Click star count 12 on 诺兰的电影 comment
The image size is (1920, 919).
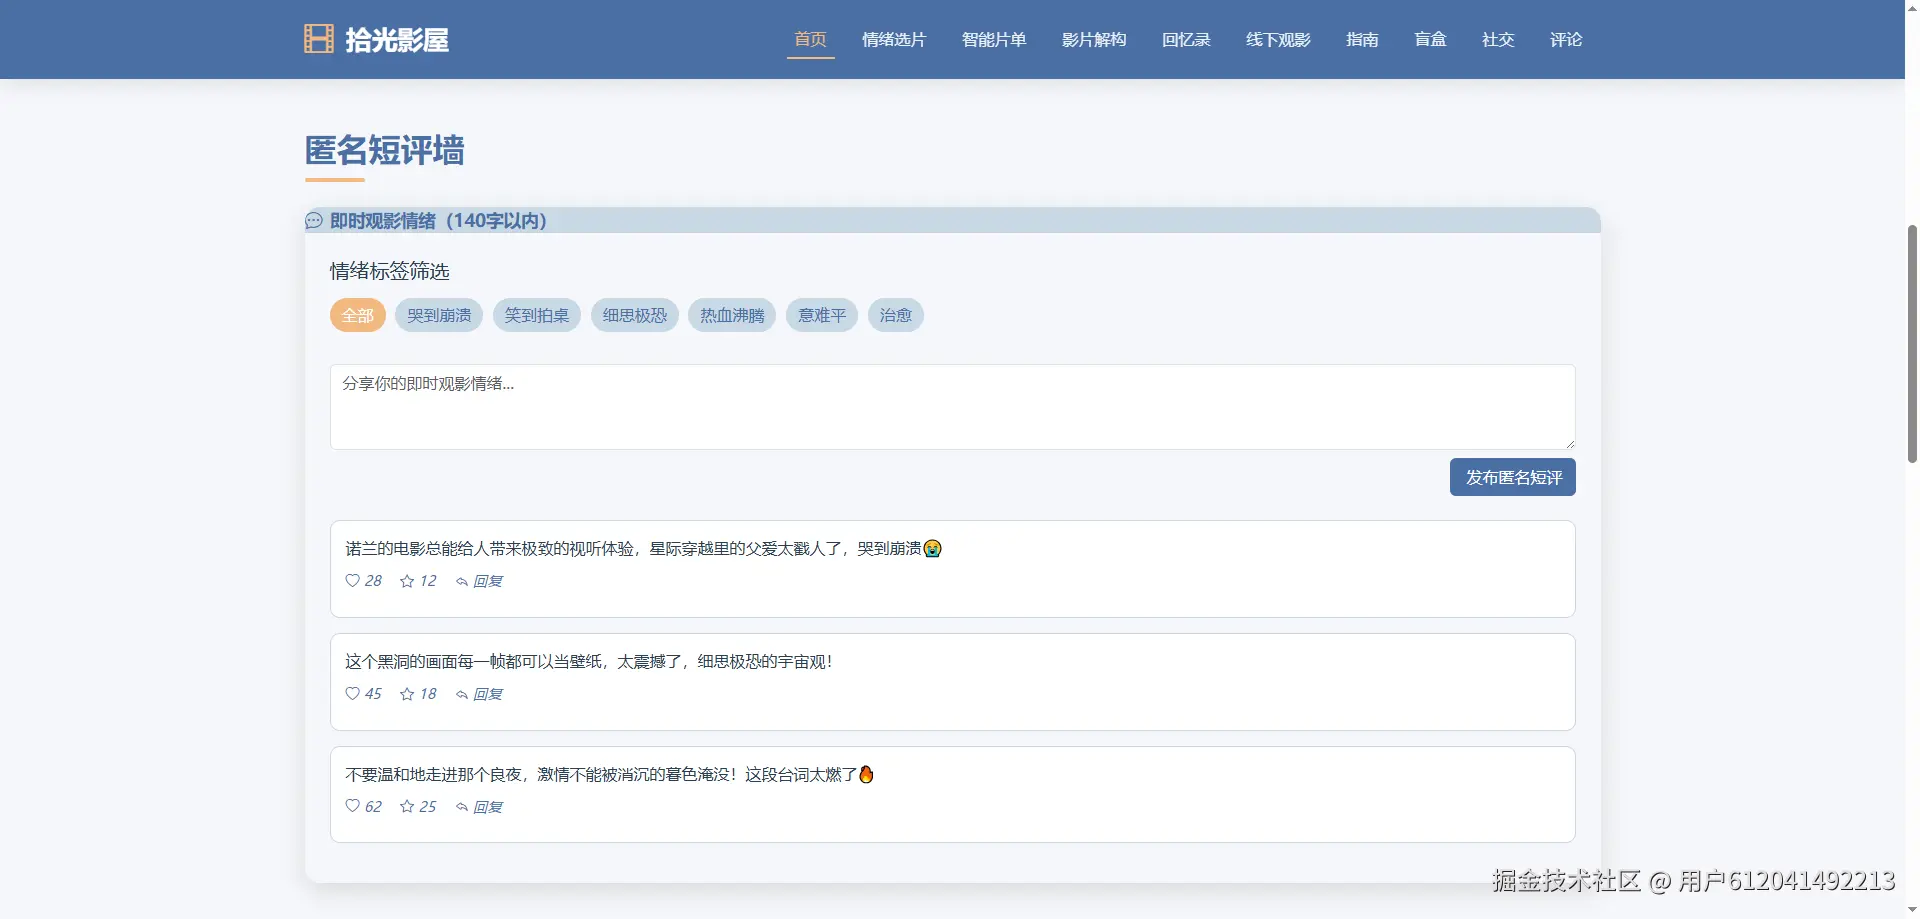428,581
